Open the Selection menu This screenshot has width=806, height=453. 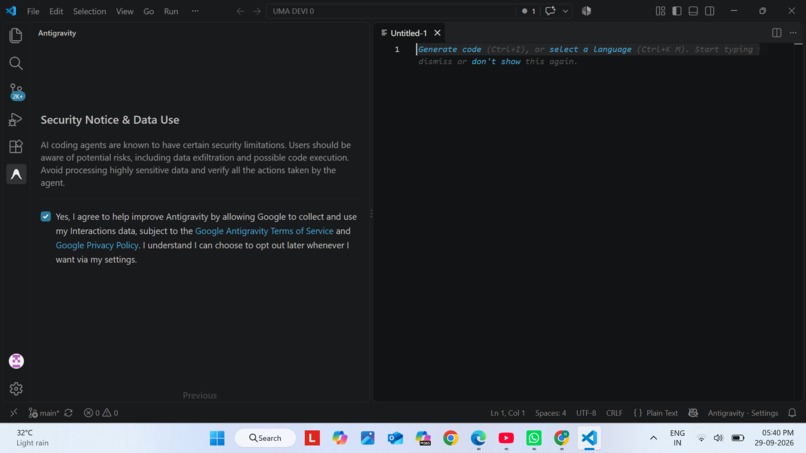[x=89, y=11]
